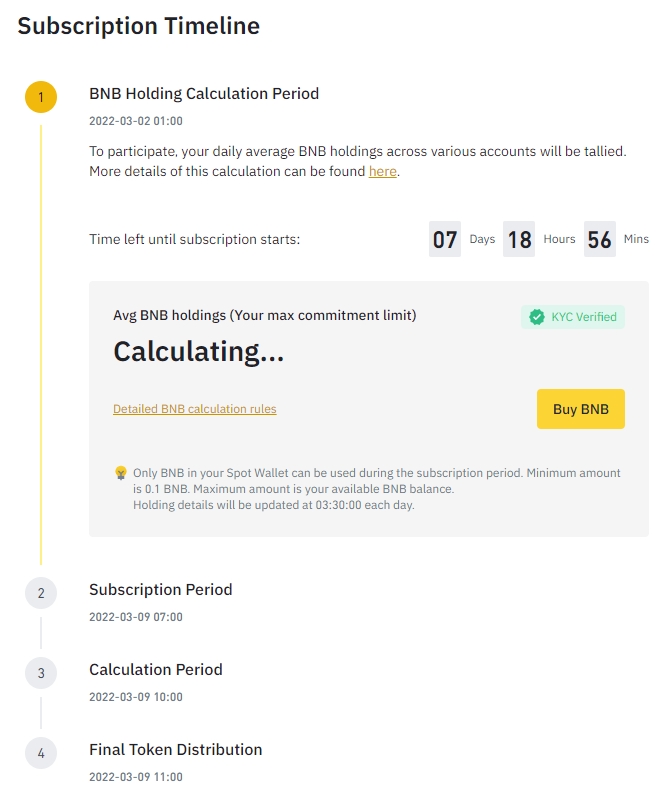Screen dimensions: 672x803
Task: Click the Calculation Period step title
Action: pyautogui.click(x=156, y=670)
